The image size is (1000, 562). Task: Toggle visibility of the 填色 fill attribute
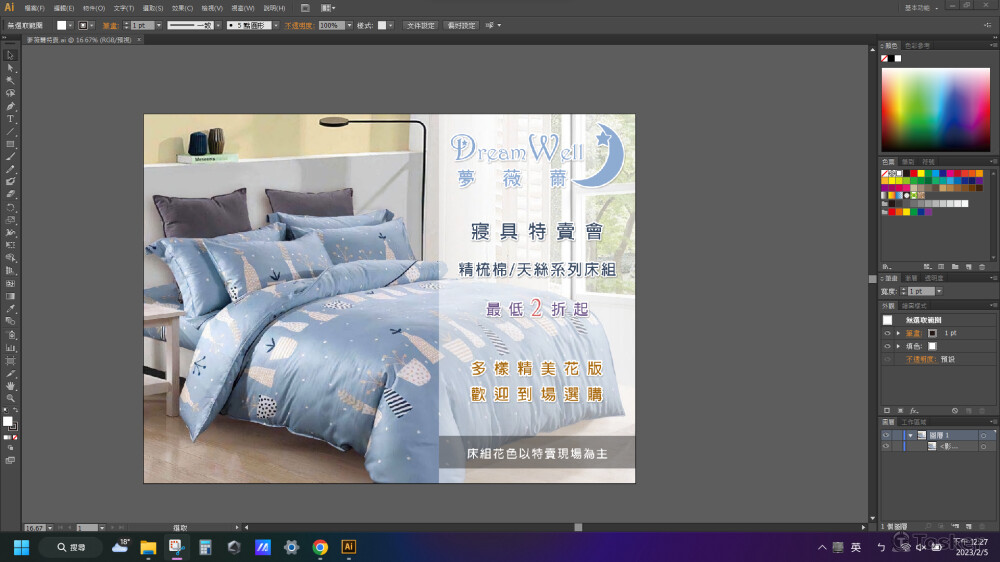[x=887, y=346]
